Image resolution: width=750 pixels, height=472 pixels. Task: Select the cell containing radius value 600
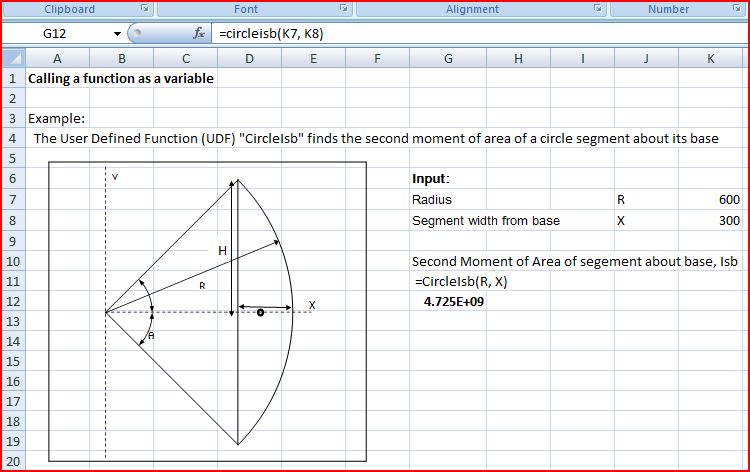click(710, 200)
